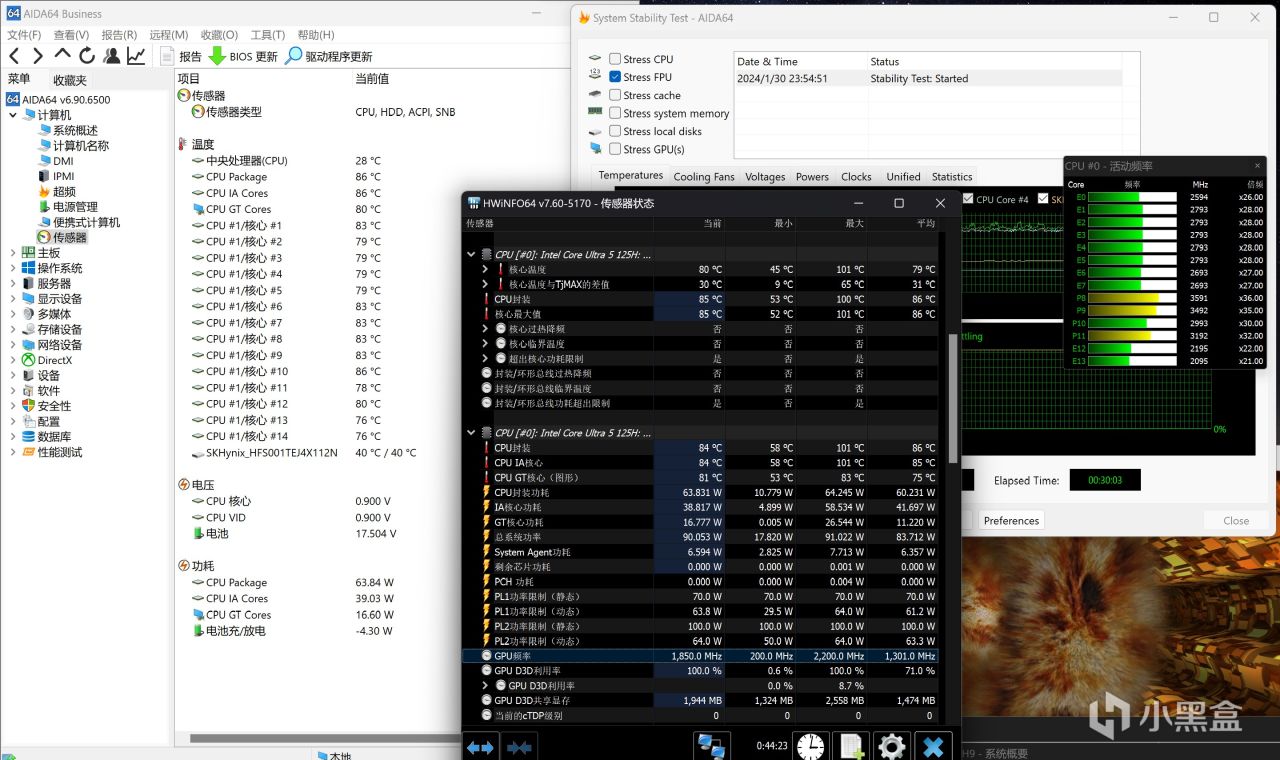
Task: Click HWiNFO log file add icon
Action: pyautogui.click(x=851, y=746)
